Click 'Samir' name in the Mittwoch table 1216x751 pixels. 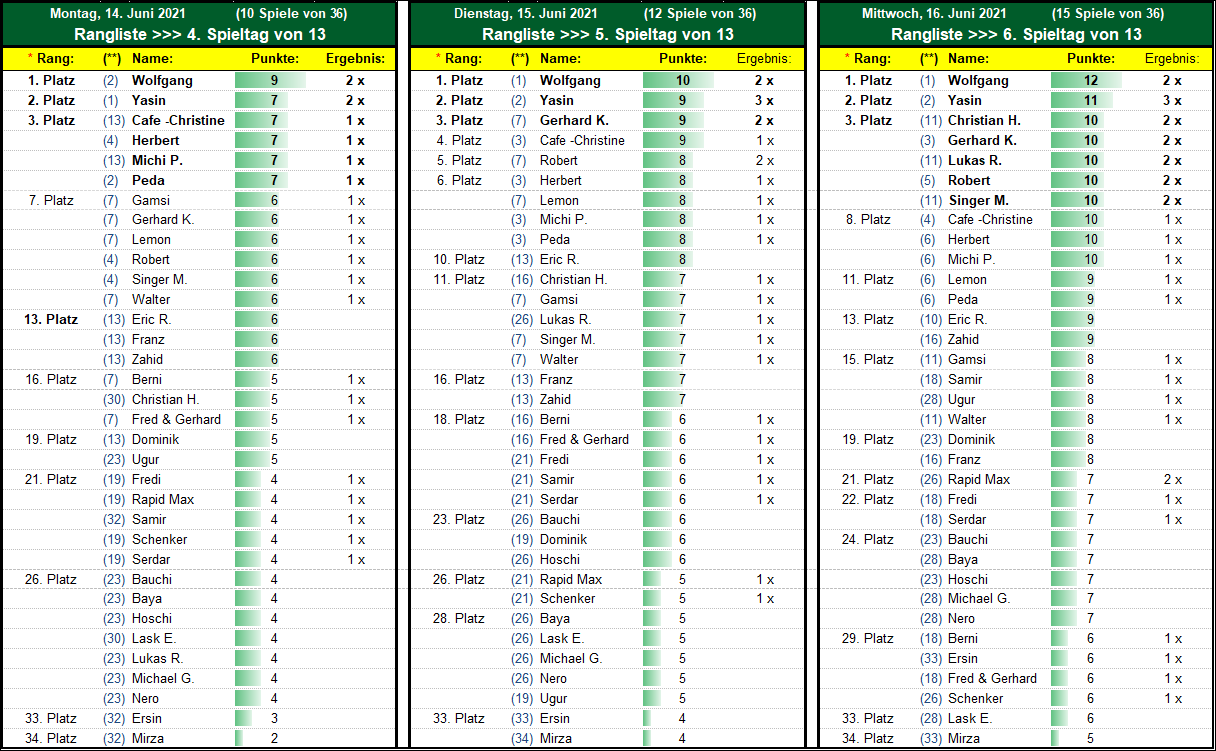tap(965, 379)
